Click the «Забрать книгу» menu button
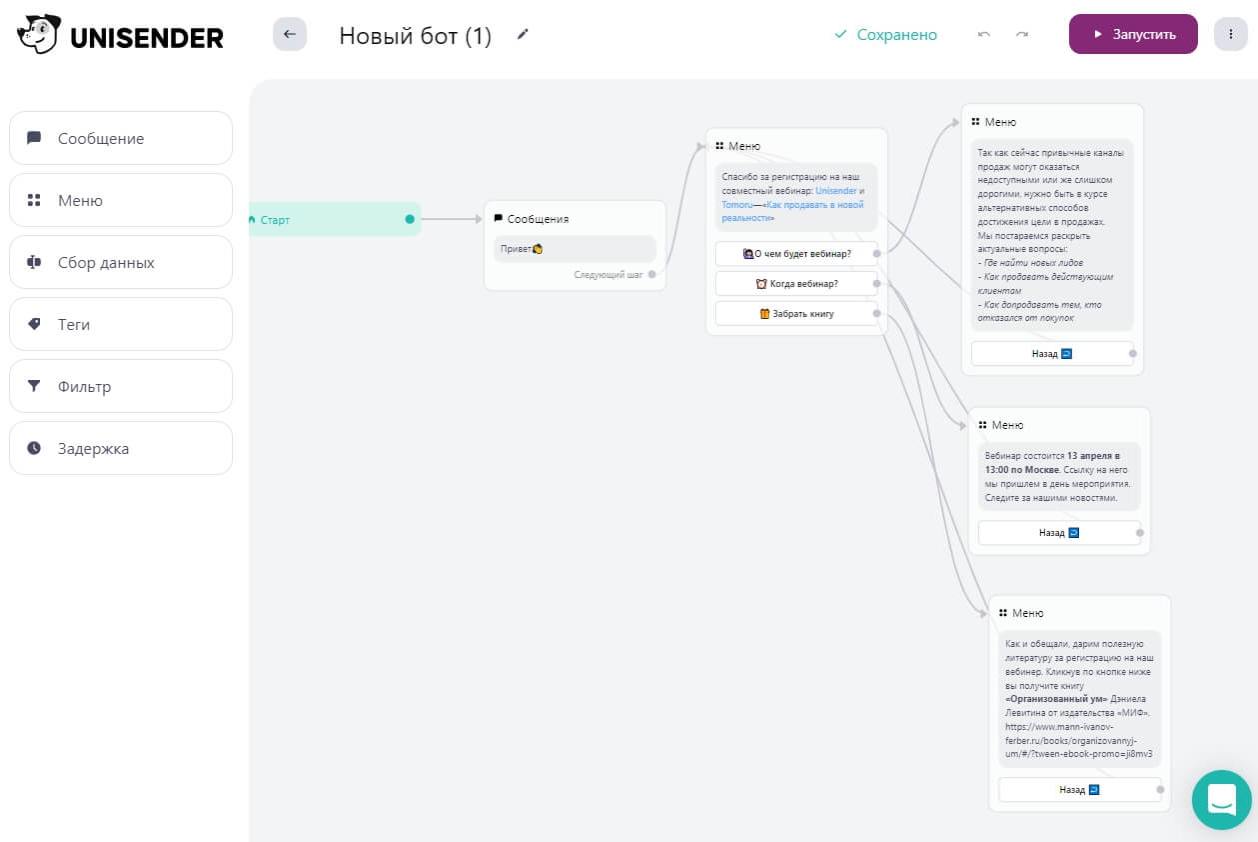 pyautogui.click(x=796, y=313)
